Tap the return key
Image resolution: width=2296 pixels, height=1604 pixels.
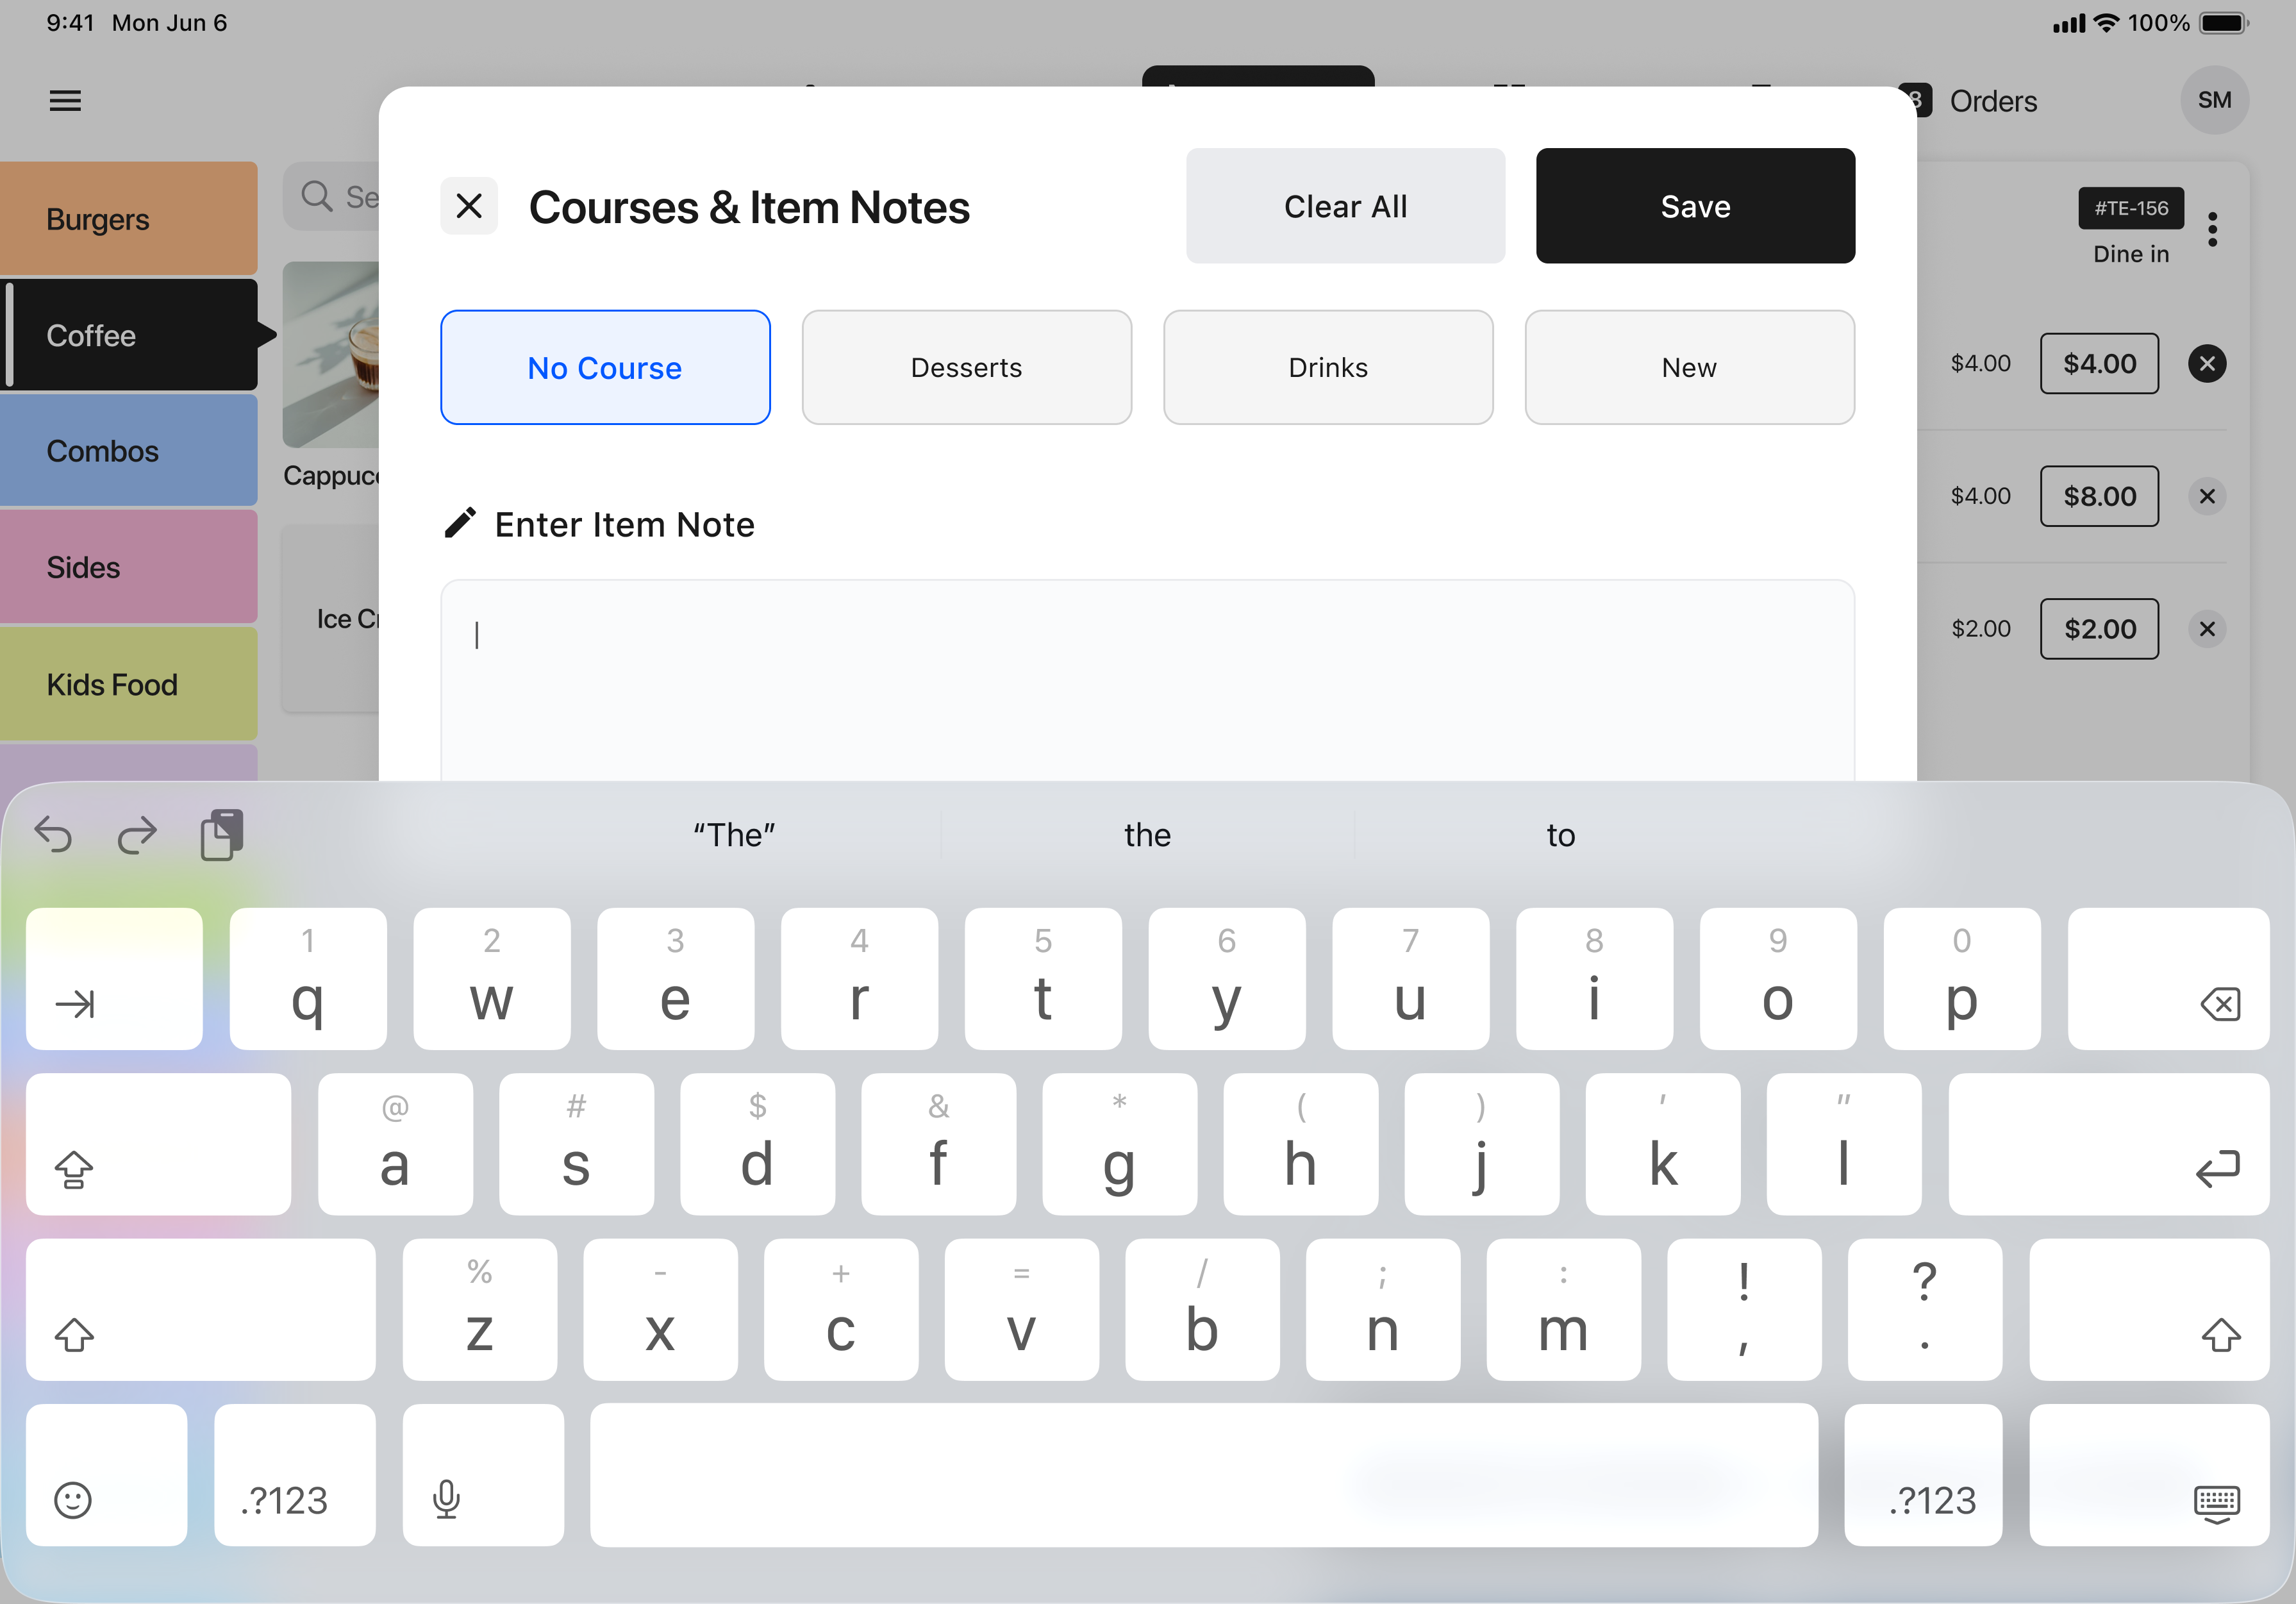tap(2108, 1145)
